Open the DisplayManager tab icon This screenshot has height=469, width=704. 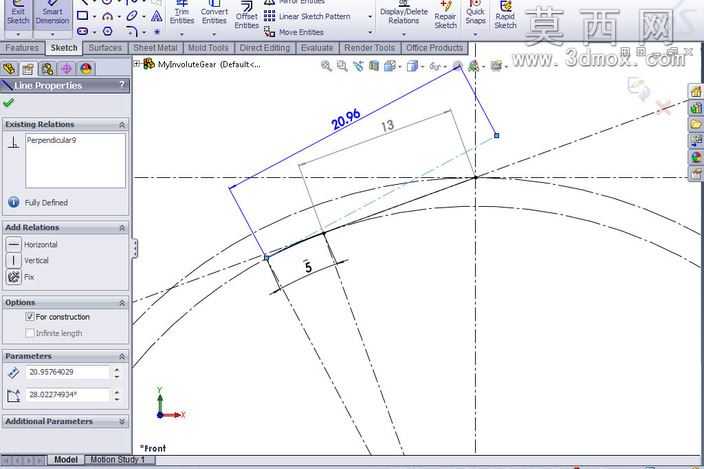(x=86, y=69)
